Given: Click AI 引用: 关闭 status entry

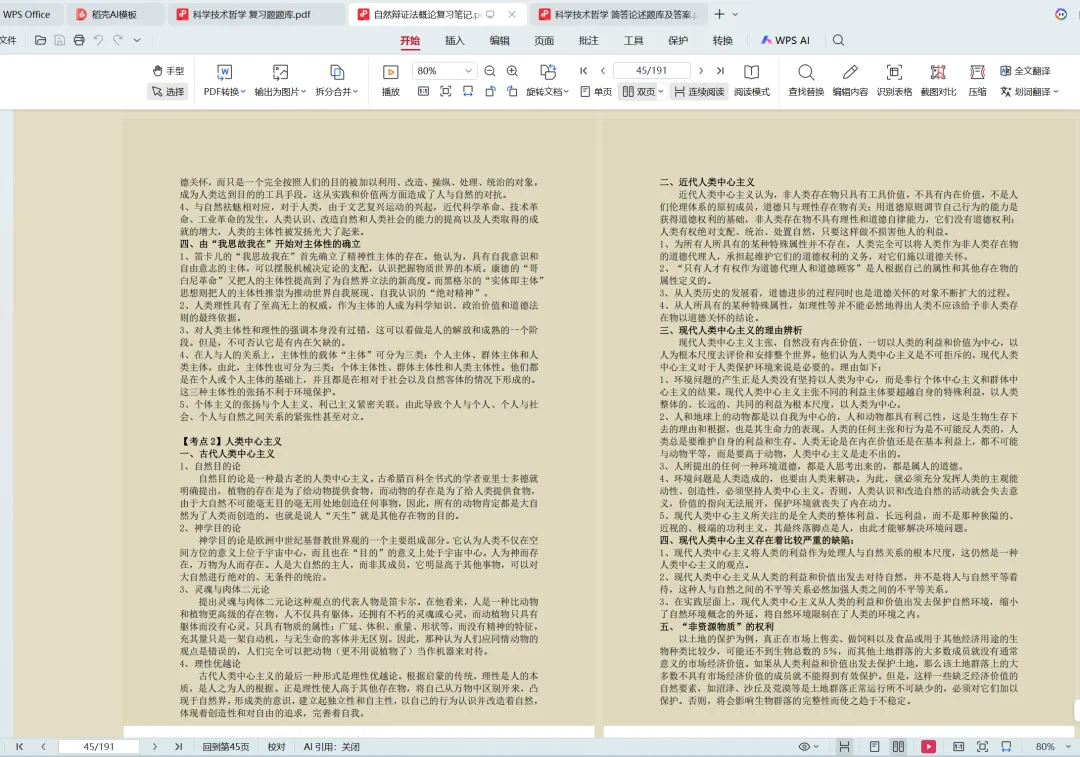Looking at the screenshot, I should [332, 747].
